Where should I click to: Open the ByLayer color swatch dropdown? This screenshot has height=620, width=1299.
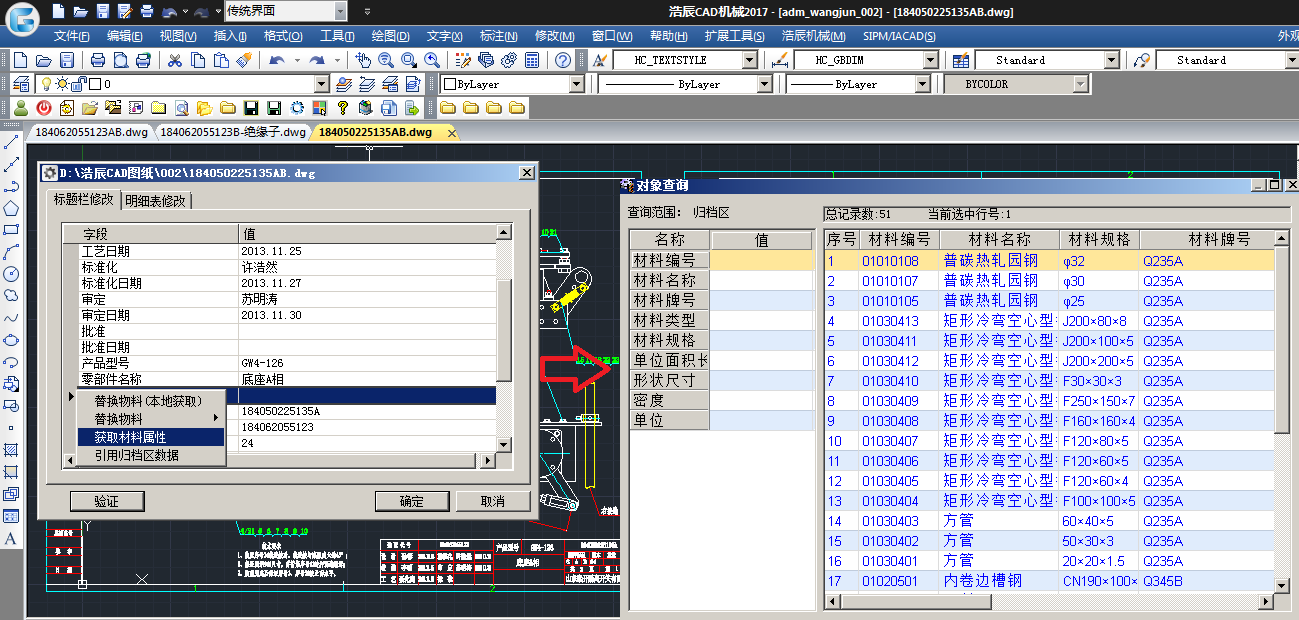(575, 85)
